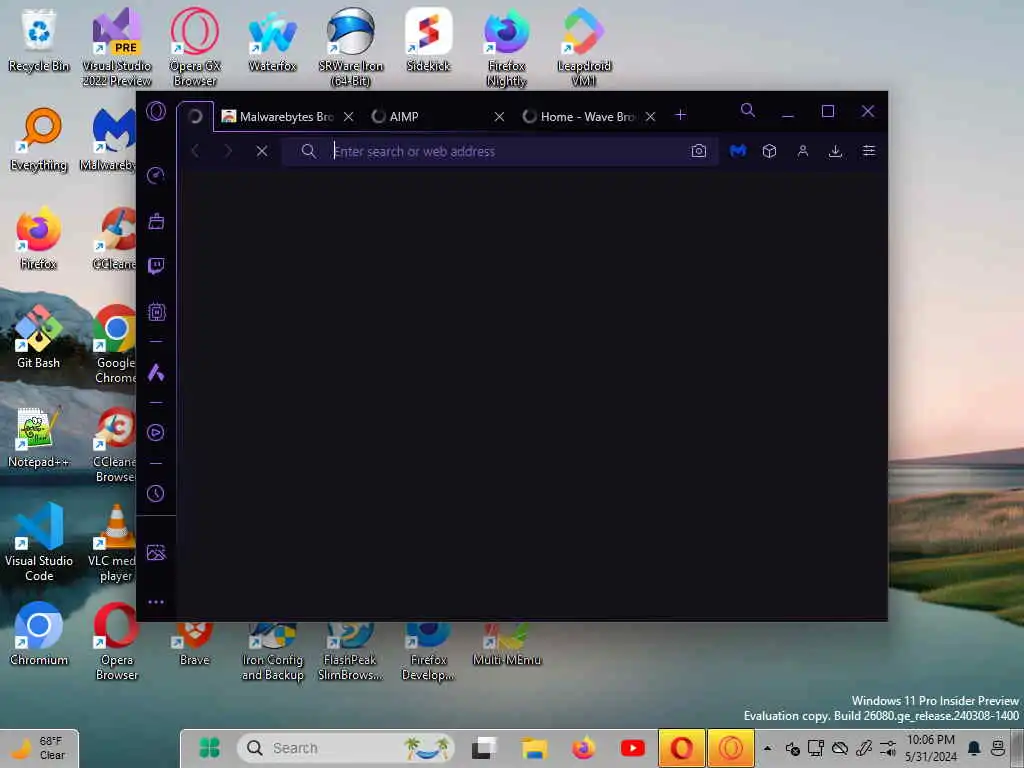Select the Recycle Bin desktop icon
This screenshot has width=1024, height=768.
39,39
